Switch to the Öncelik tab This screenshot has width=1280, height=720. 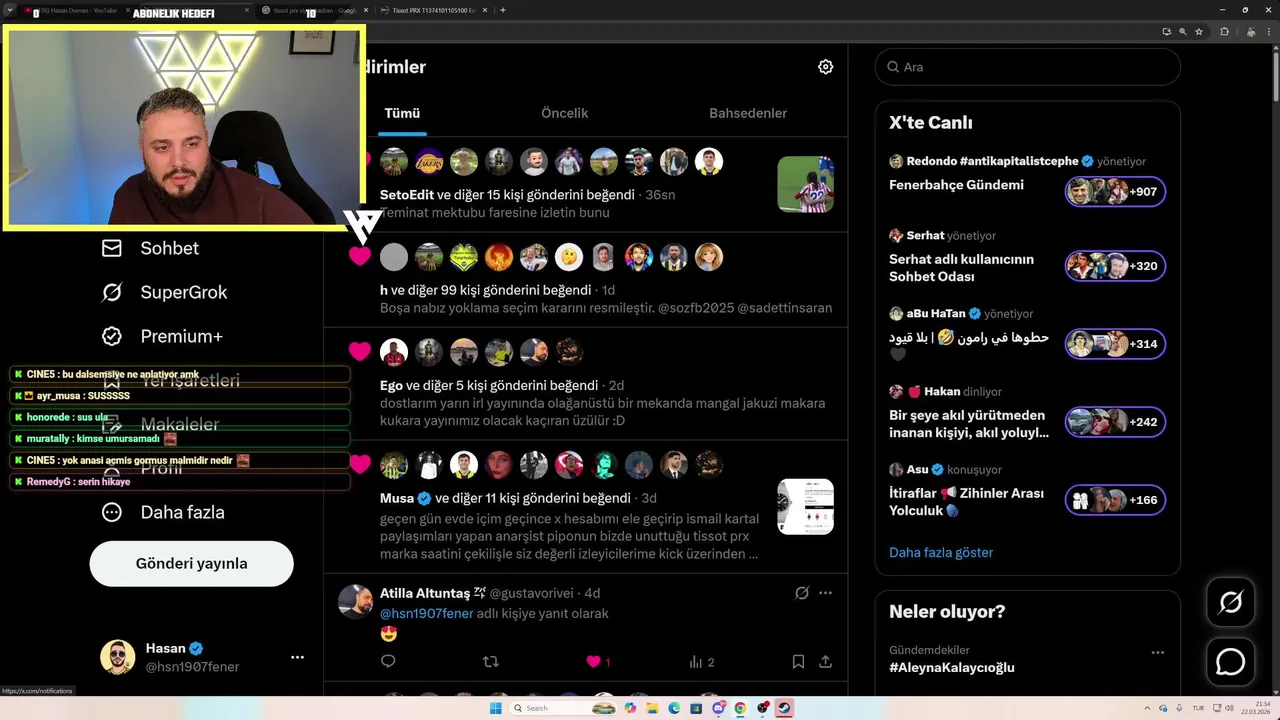[564, 113]
